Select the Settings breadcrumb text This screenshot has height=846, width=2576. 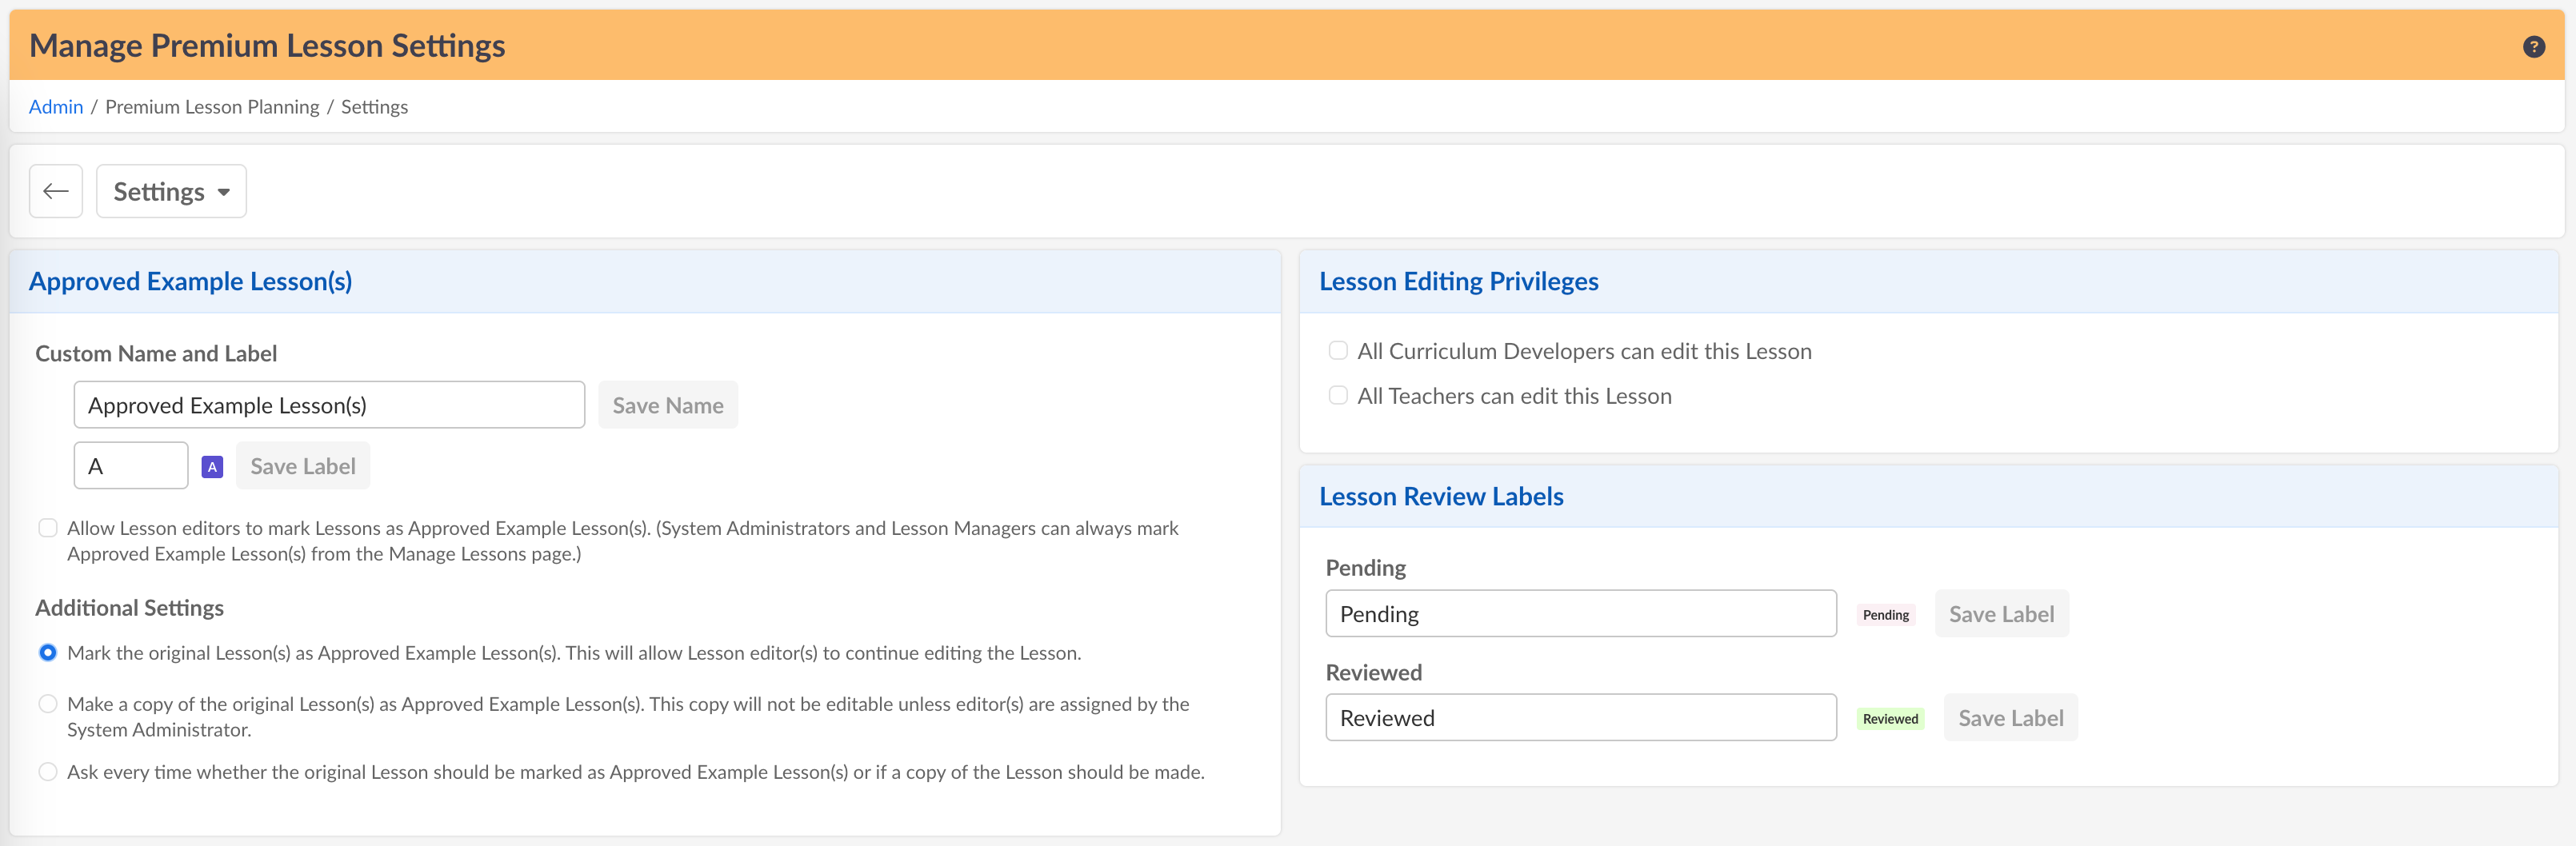coord(374,107)
